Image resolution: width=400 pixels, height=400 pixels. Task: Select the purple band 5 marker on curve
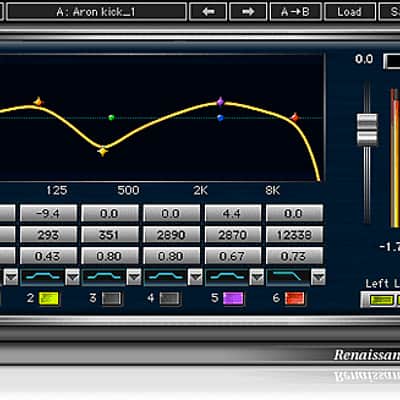[x=220, y=102]
